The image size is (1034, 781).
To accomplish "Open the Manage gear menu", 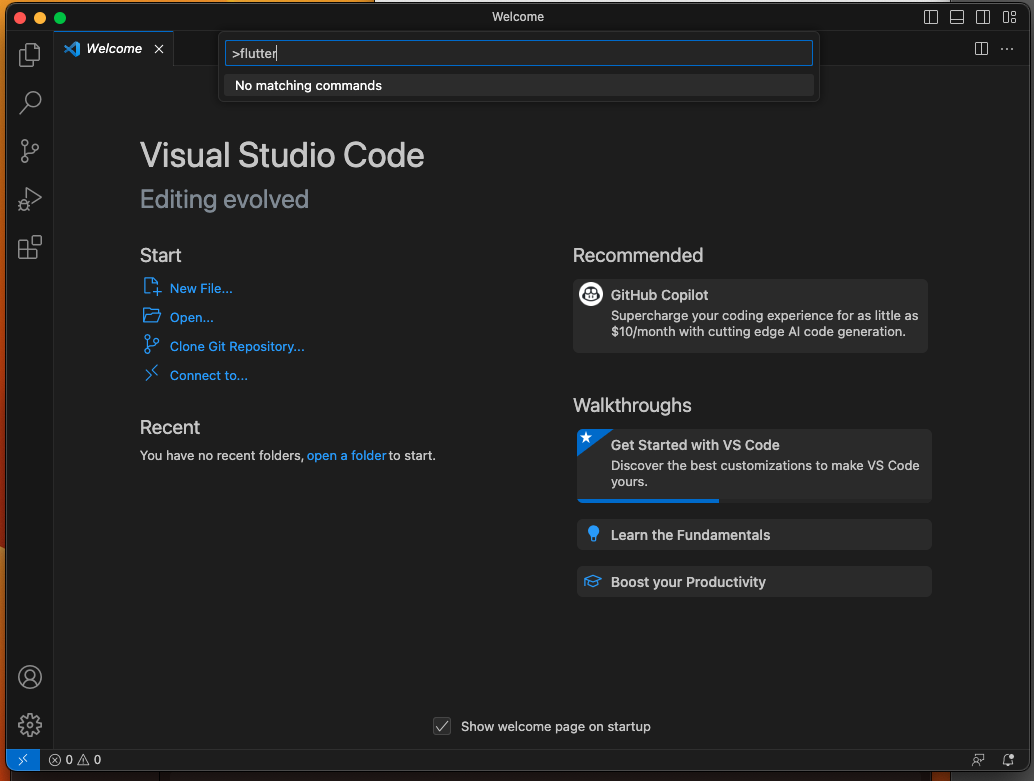I will pos(30,725).
